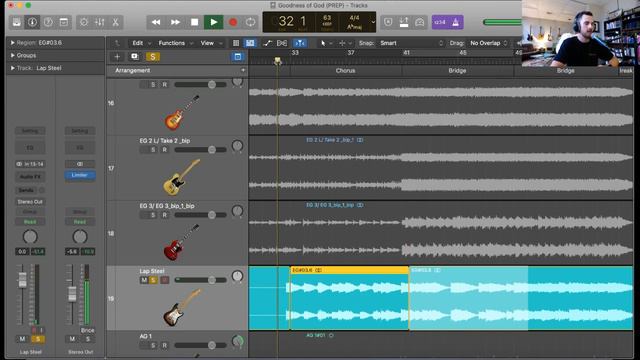Record-enable the EG 2 L/ Take 2 track

164,150
